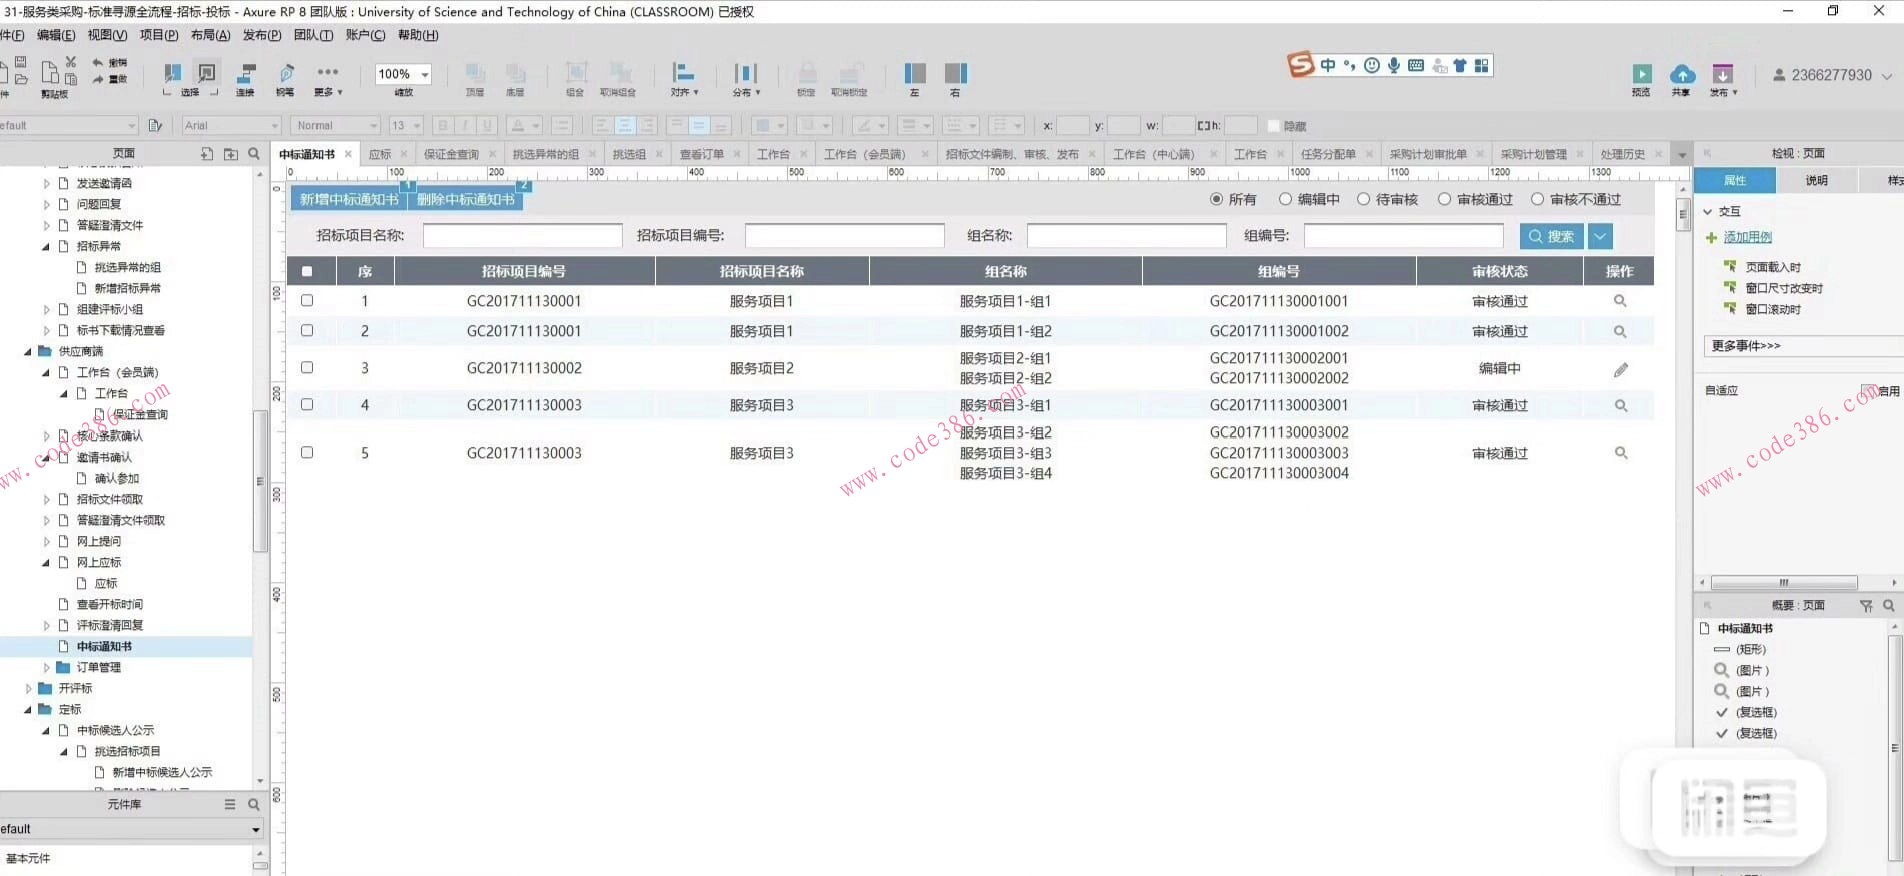Select the Connect (连接) tool
This screenshot has height=876, width=1904.
click(246, 74)
